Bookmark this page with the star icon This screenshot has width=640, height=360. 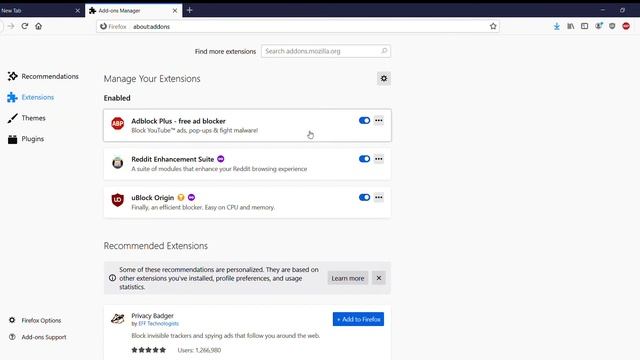(493, 26)
